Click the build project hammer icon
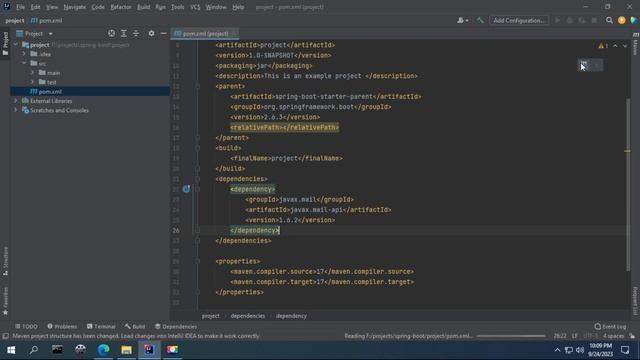Screen dimensions: 640x360 pyautogui.click(x=480, y=20)
